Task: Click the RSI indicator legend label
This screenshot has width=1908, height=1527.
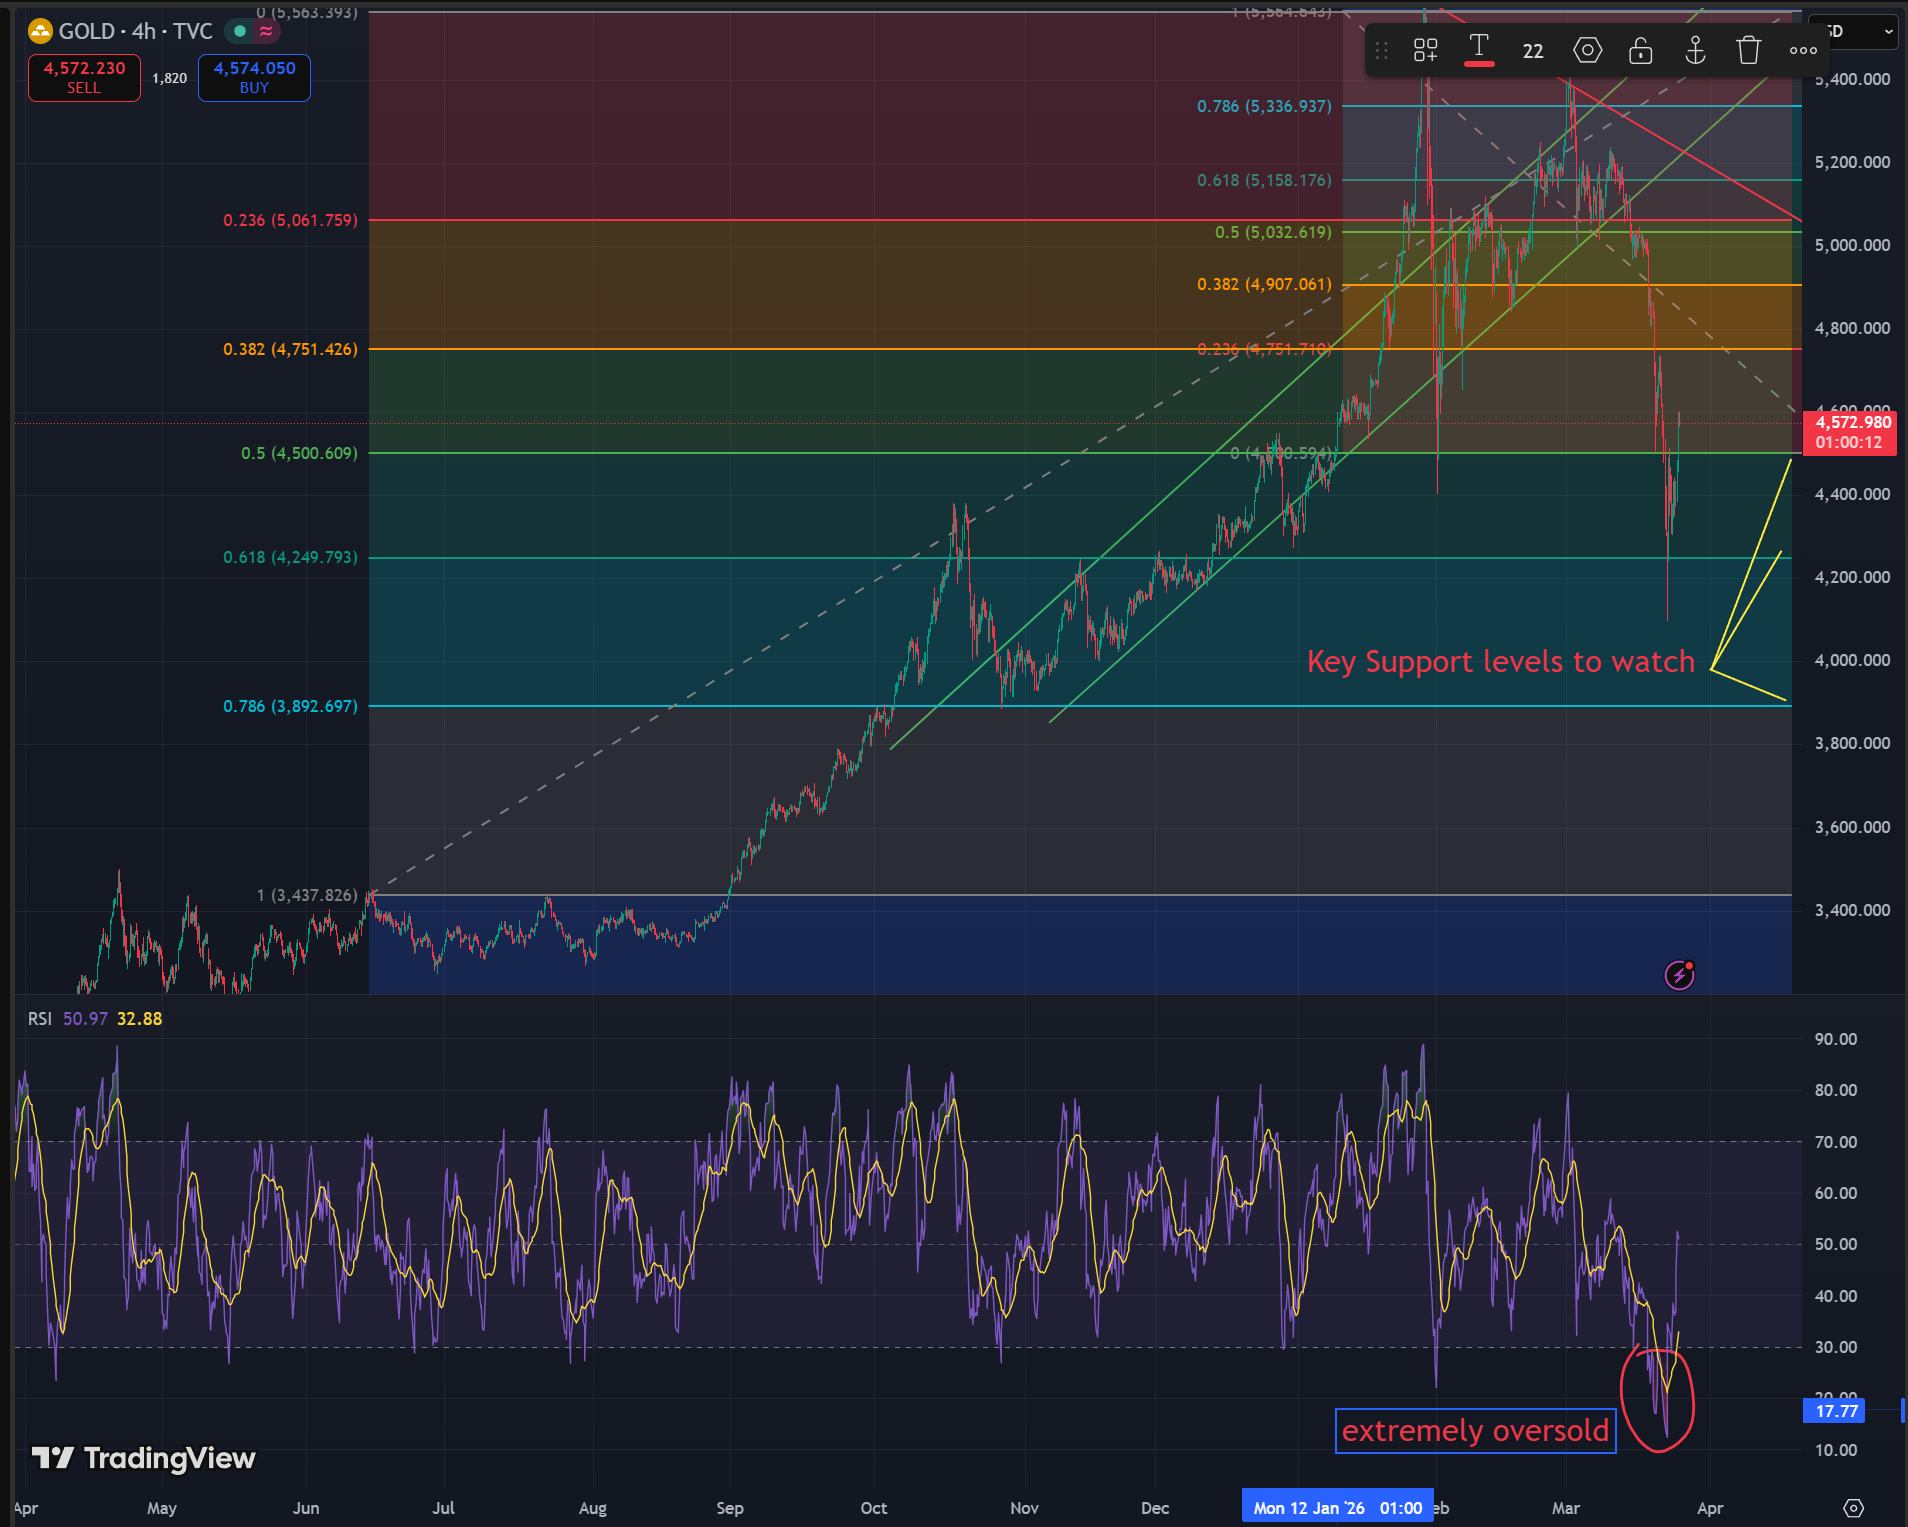Action: pos(40,1018)
